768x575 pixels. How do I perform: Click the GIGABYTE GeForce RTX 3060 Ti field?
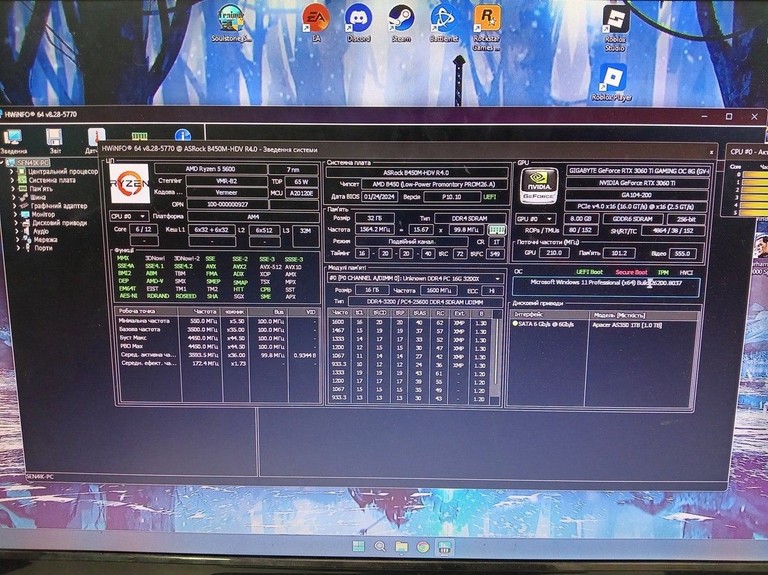click(x=638, y=171)
